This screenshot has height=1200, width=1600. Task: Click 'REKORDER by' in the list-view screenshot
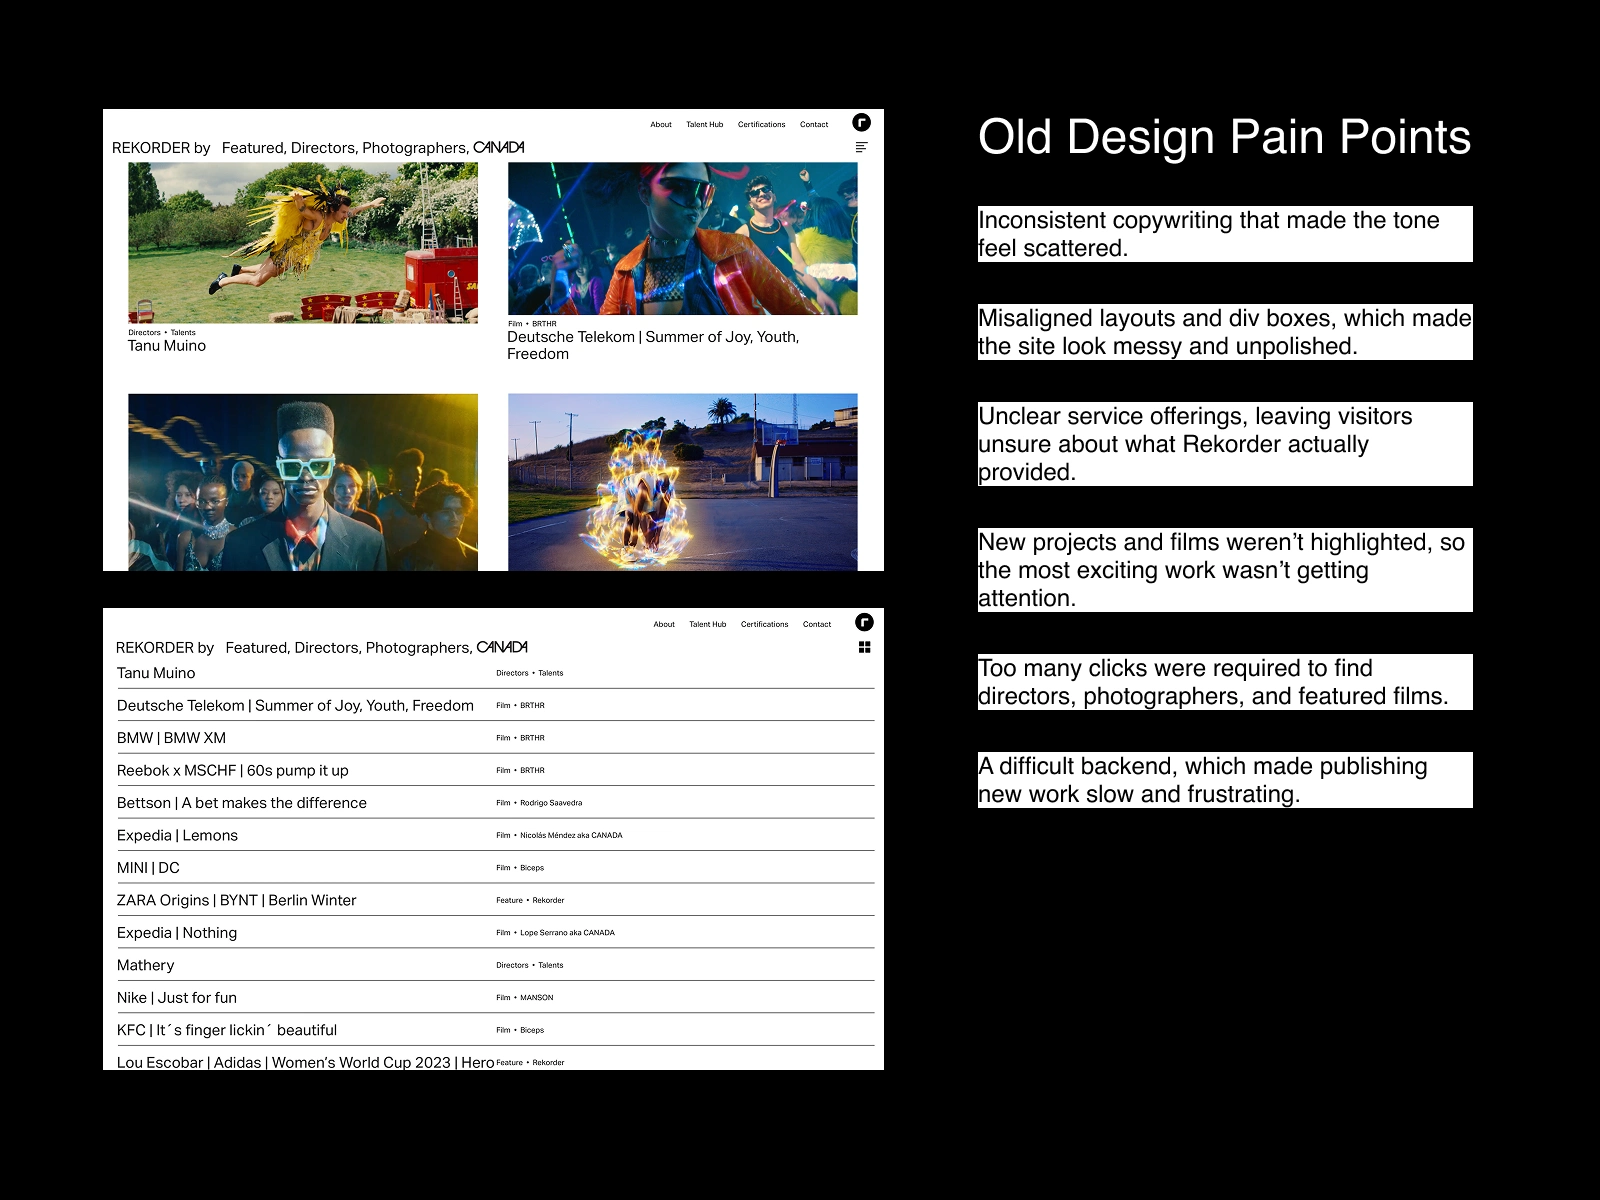[165, 648]
